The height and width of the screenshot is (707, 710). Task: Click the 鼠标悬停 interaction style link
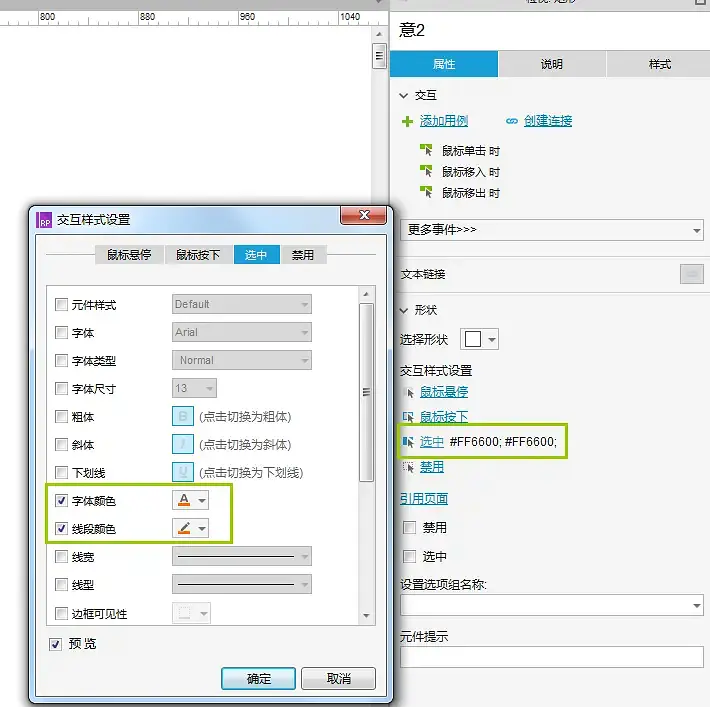pyautogui.click(x=444, y=392)
